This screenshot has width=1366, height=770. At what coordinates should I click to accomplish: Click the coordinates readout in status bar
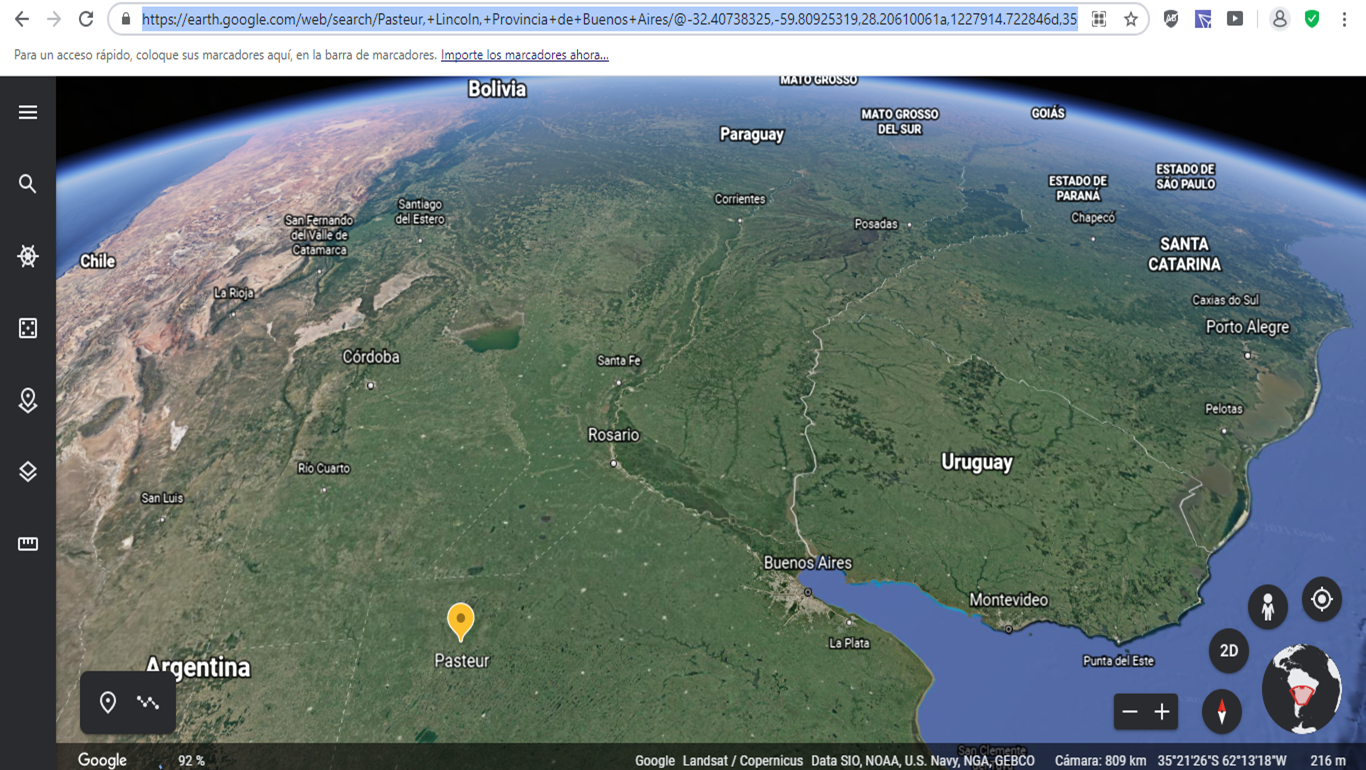point(1222,761)
